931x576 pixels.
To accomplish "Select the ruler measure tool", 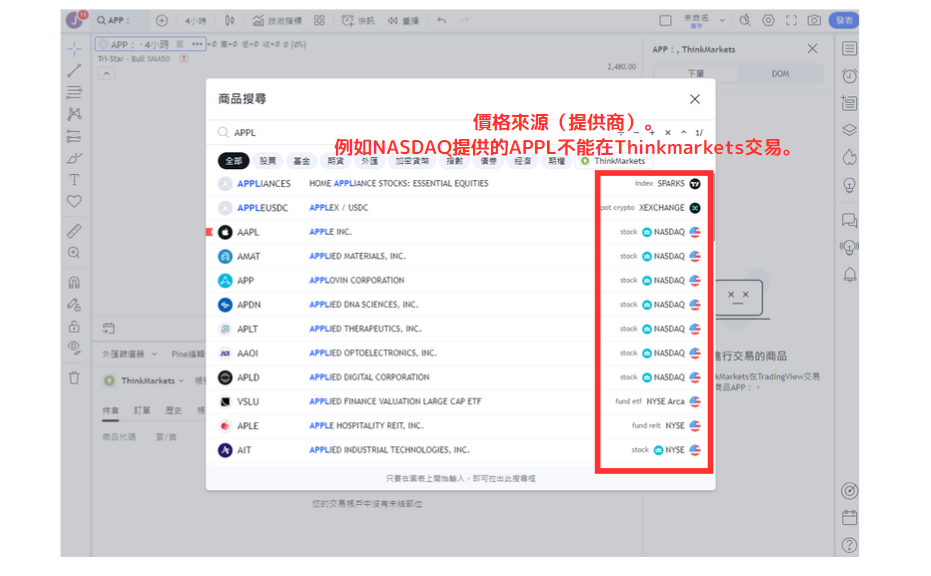I will click(74, 231).
